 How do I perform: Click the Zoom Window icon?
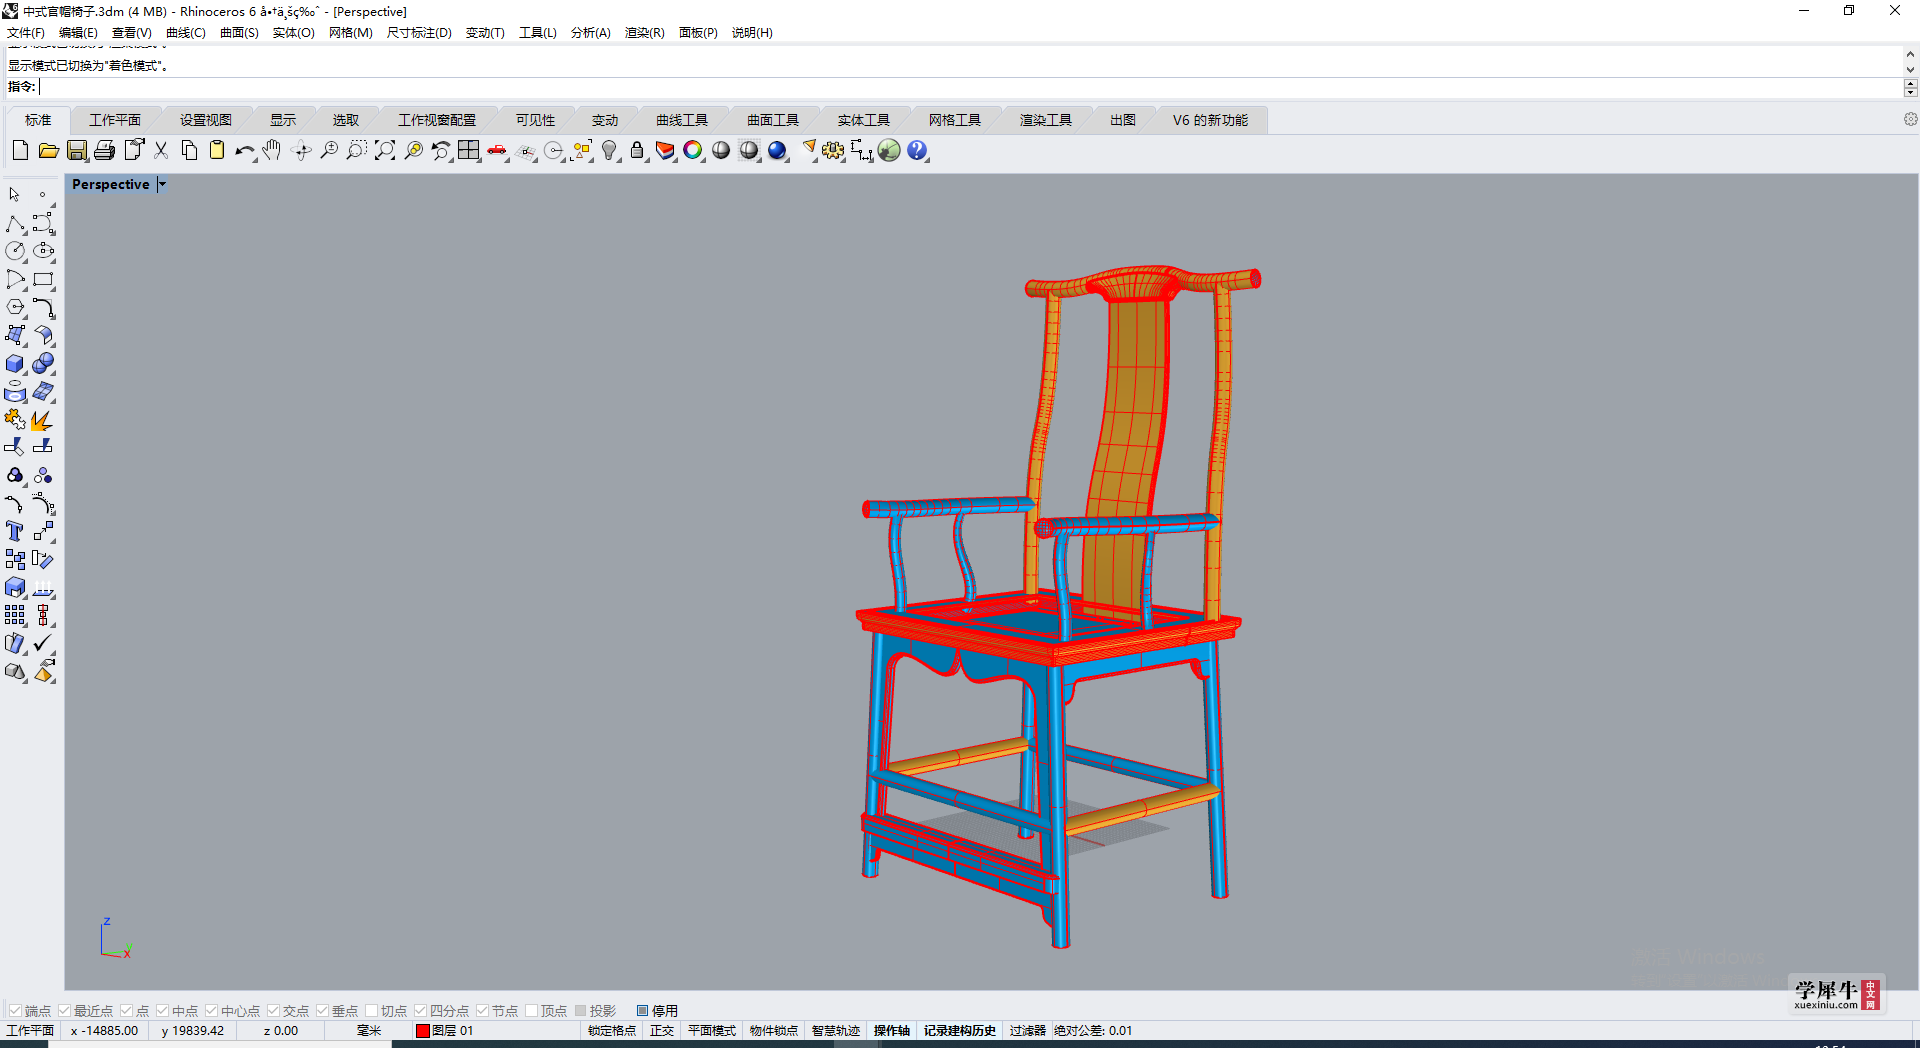point(357,151)
